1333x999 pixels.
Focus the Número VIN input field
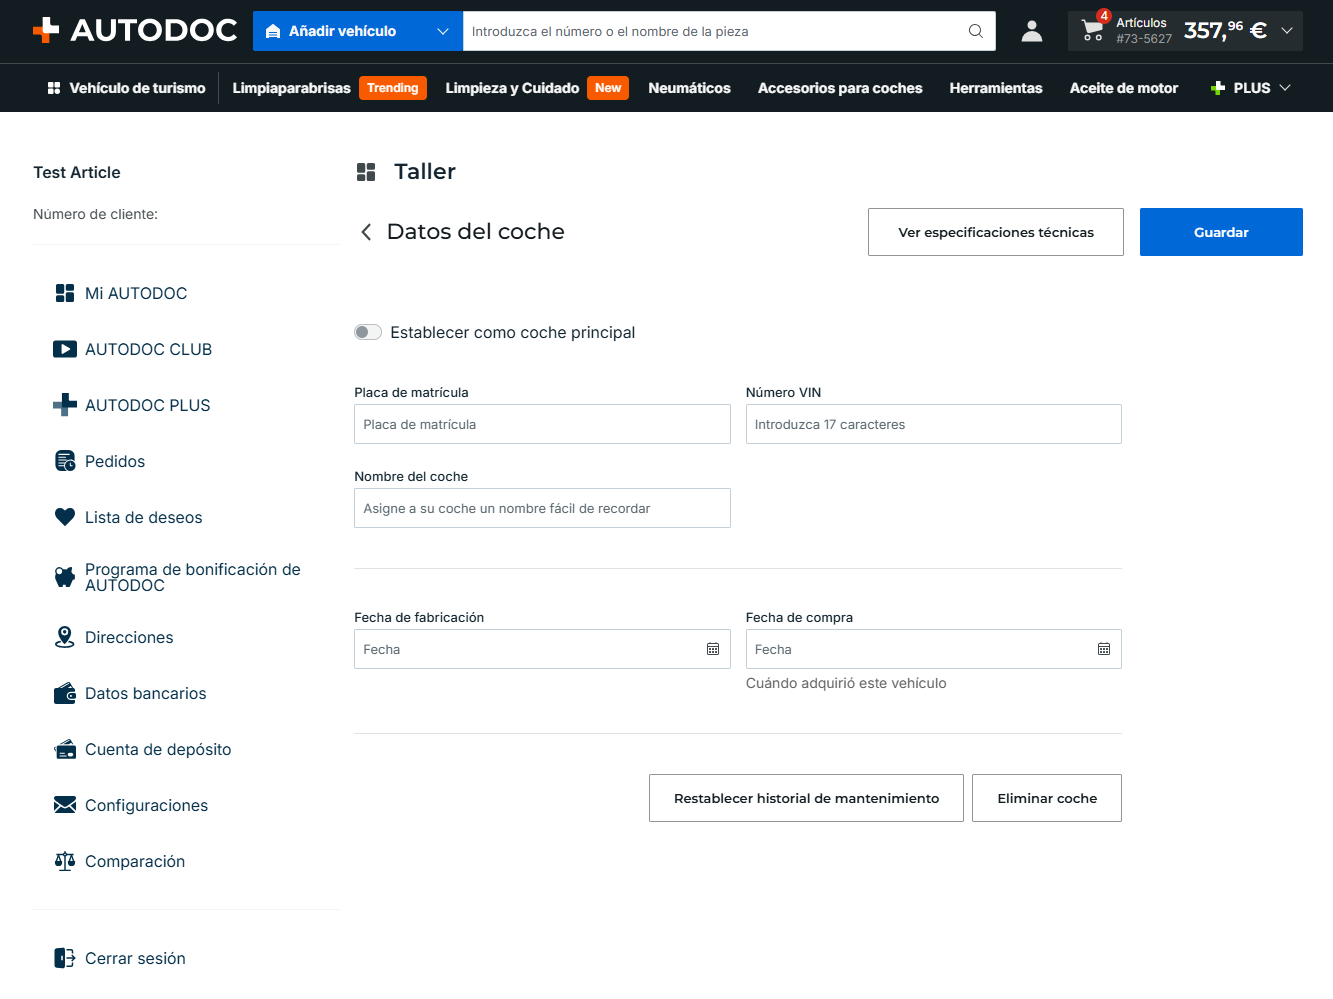(934, 424)
